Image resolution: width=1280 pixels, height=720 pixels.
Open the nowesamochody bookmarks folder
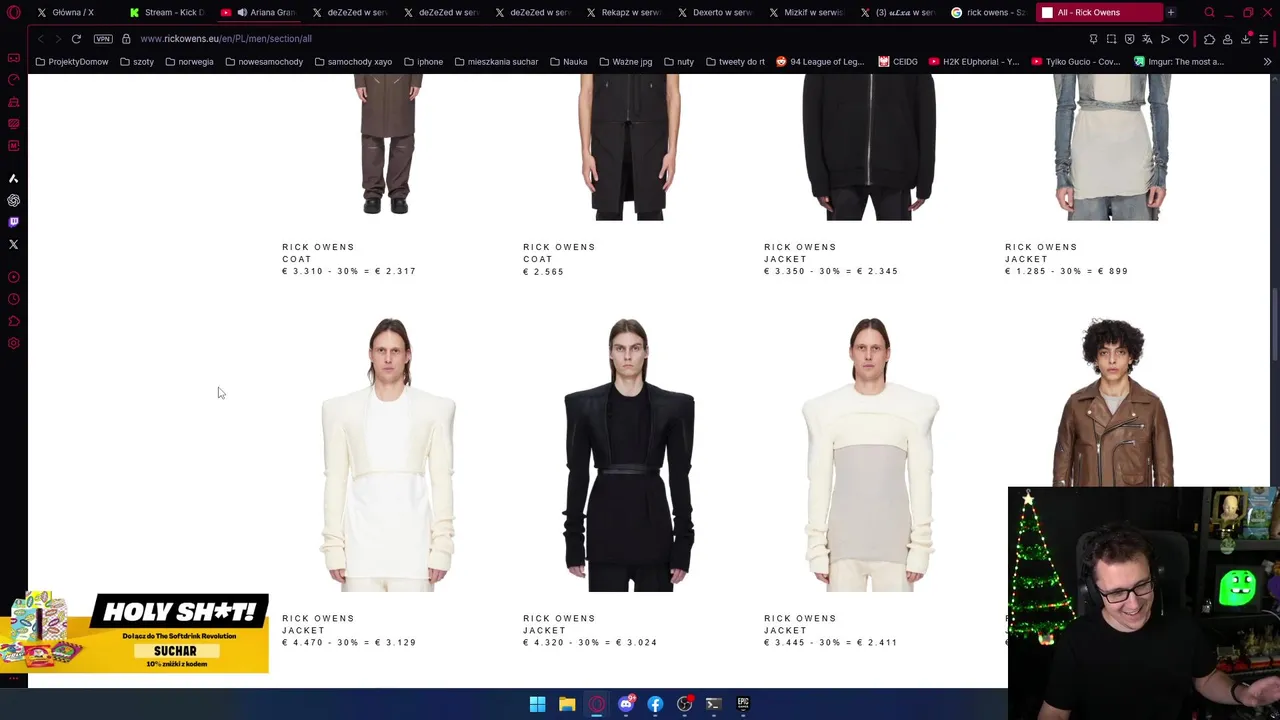pyautogui.click(x=264, y=62)
